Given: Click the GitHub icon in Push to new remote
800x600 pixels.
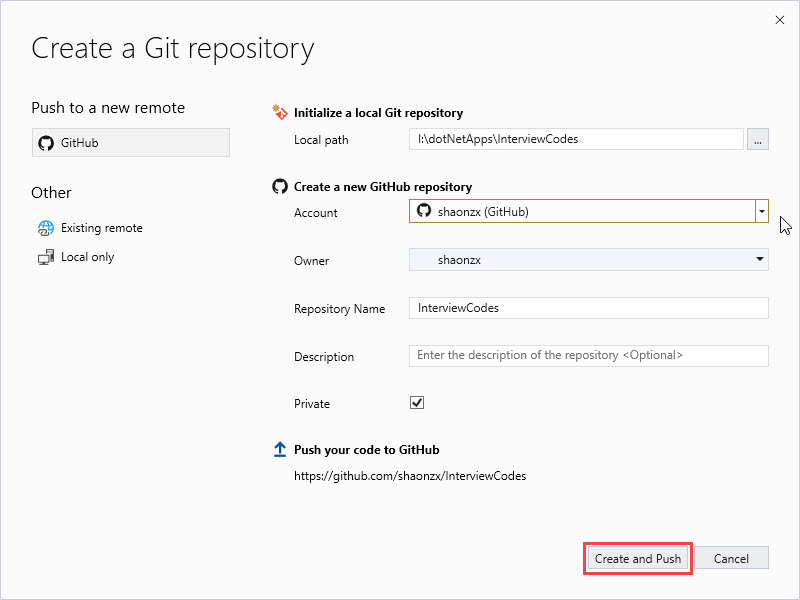Looking at the screenshot, I should pyautogui.click(x=45, y=143).
